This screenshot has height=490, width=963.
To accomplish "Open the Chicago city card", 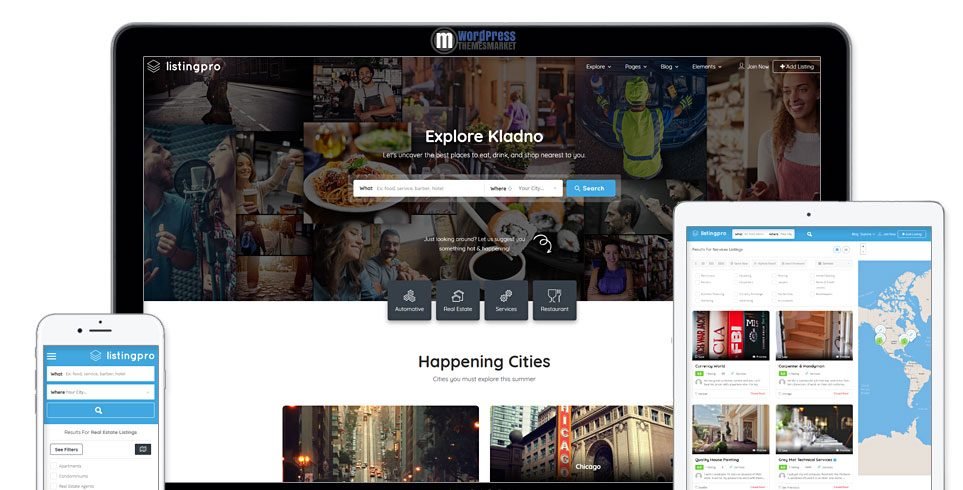I will pos(581,443).
